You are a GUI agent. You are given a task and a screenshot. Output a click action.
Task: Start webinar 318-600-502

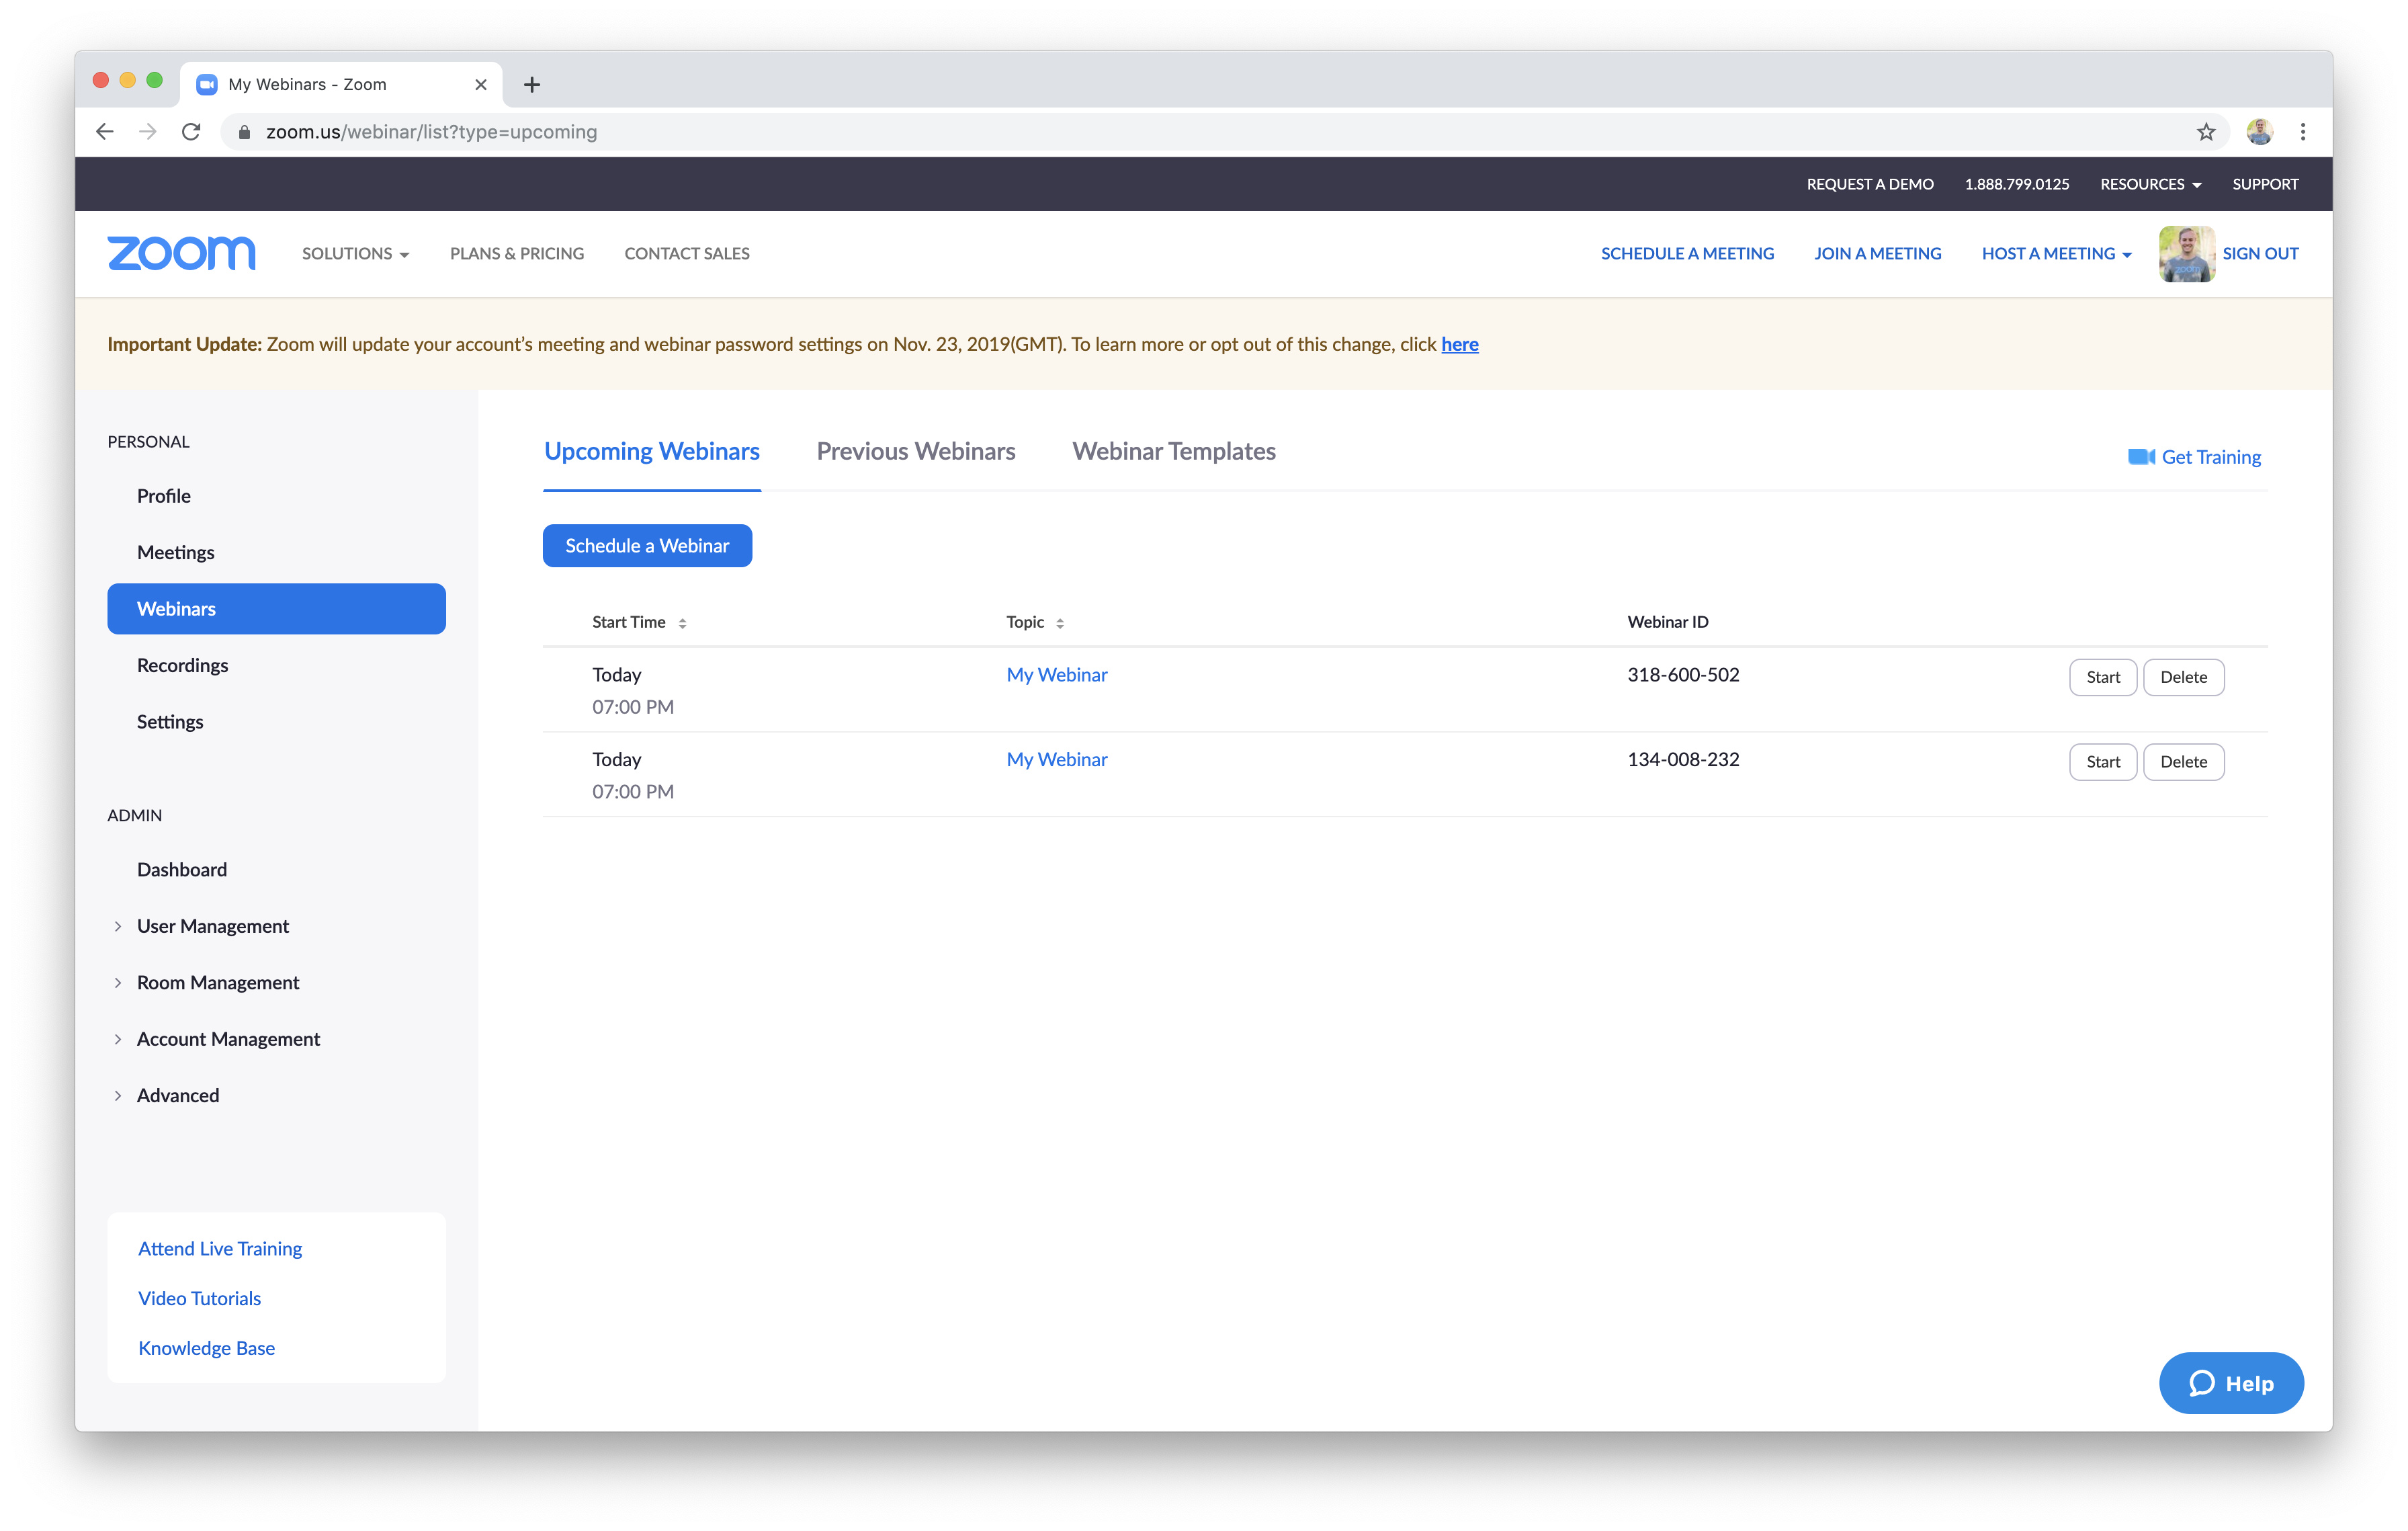point(2102,677)
